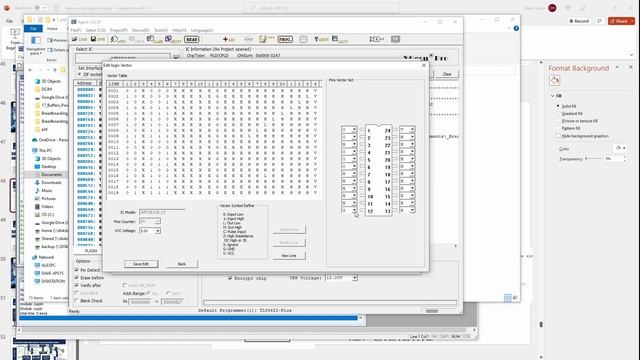Enable the Blank Check checkbox
This screenshot has height=360, width=640.
coord(77,301)
